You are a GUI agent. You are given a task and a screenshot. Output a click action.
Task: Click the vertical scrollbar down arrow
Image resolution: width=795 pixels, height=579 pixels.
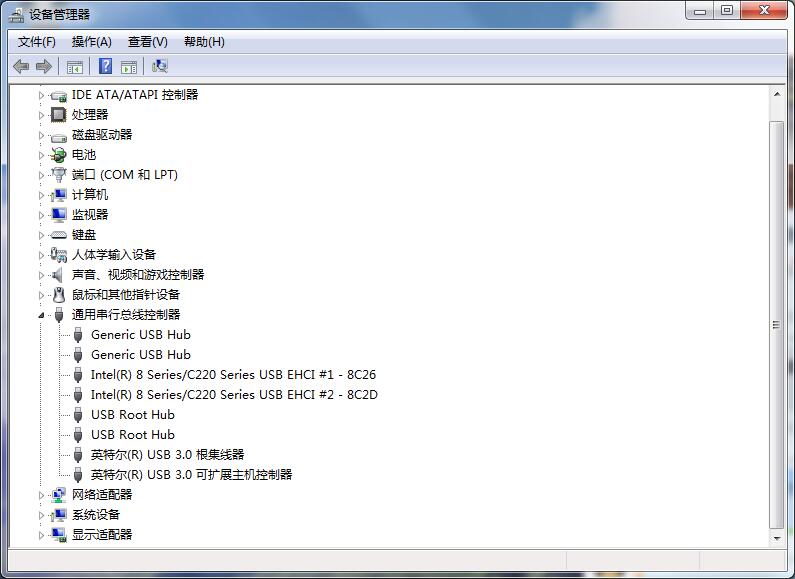point(777,538)
